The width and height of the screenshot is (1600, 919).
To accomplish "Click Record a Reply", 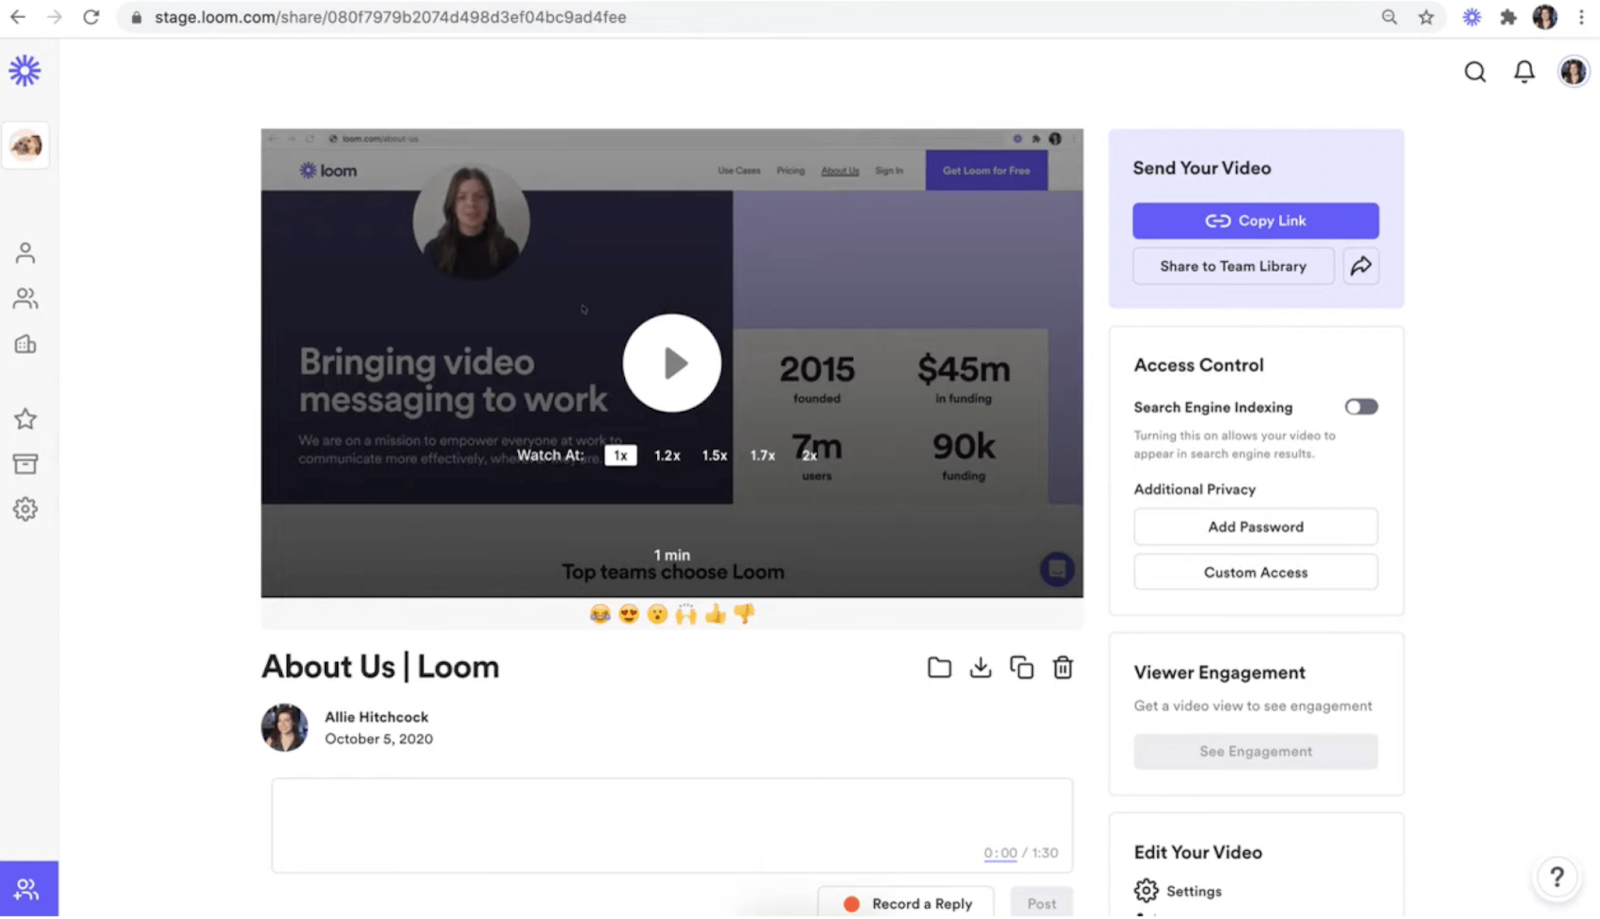I will coord(906,903).
